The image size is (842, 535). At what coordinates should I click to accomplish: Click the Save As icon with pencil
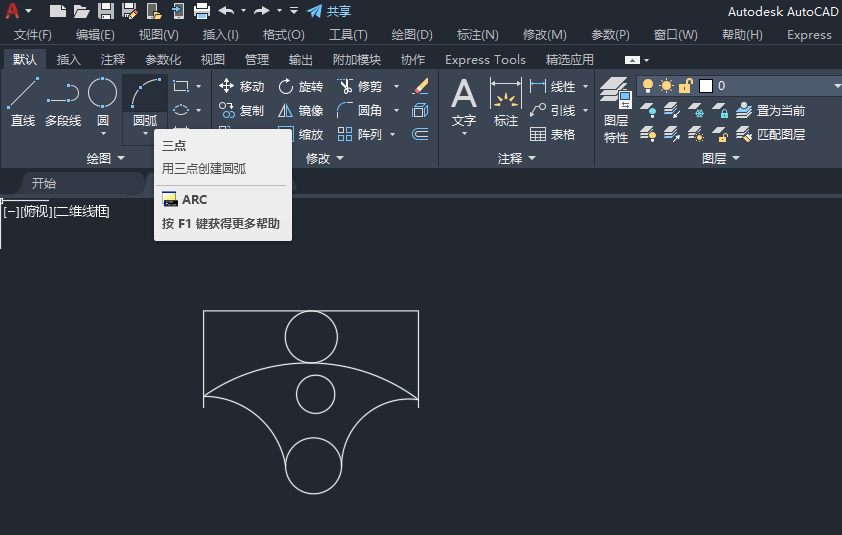pyautogui.click(x=129, y=11)
